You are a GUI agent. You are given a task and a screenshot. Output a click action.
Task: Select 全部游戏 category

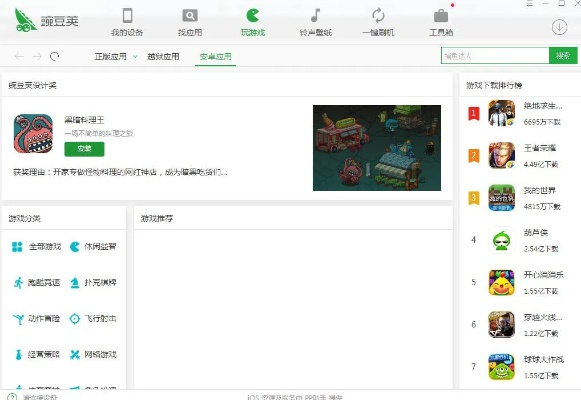(36, 247)
